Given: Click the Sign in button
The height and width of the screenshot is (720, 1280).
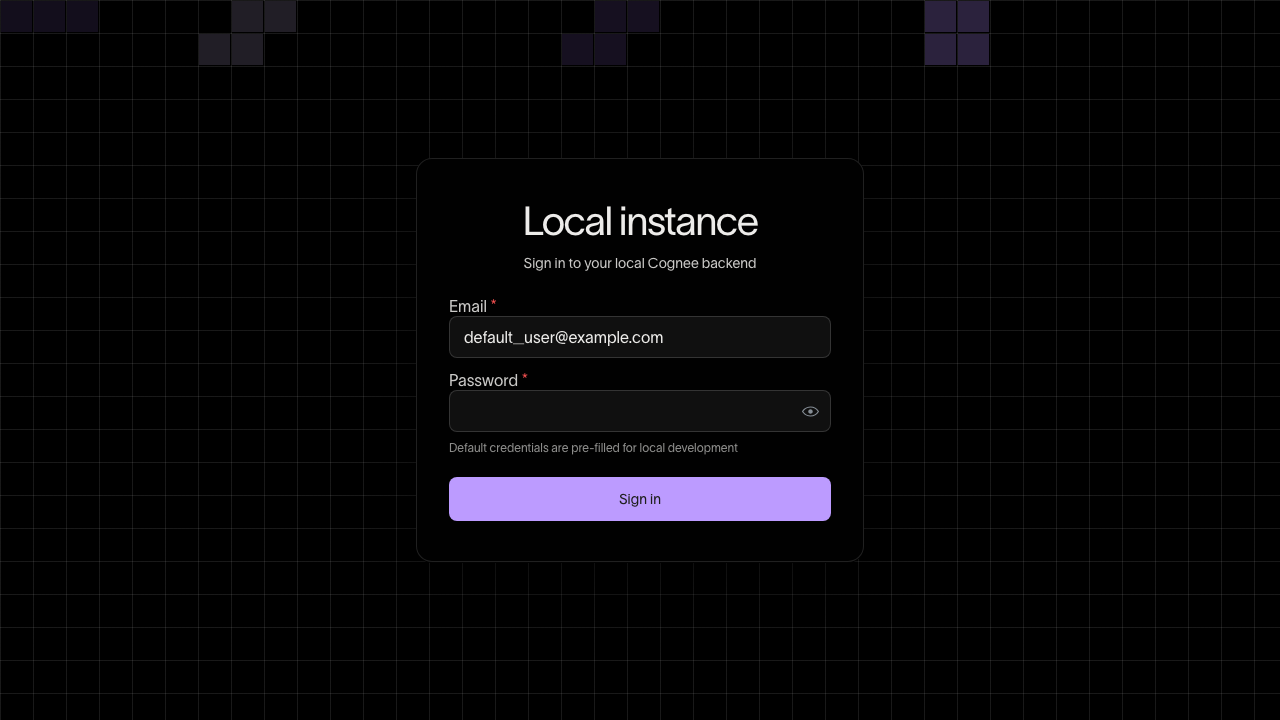Looking at the screenshot, I should click(x=640, y=499).
